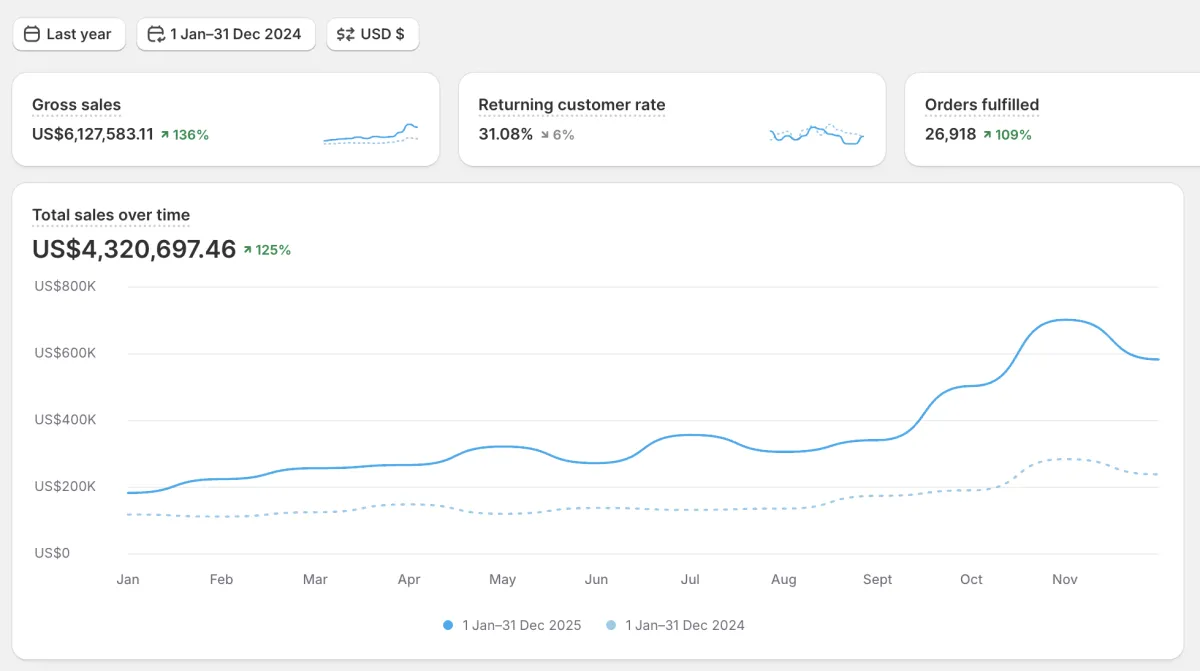
Task: Click the currency exchange arrows icon
Action: [x=345, y=34]
